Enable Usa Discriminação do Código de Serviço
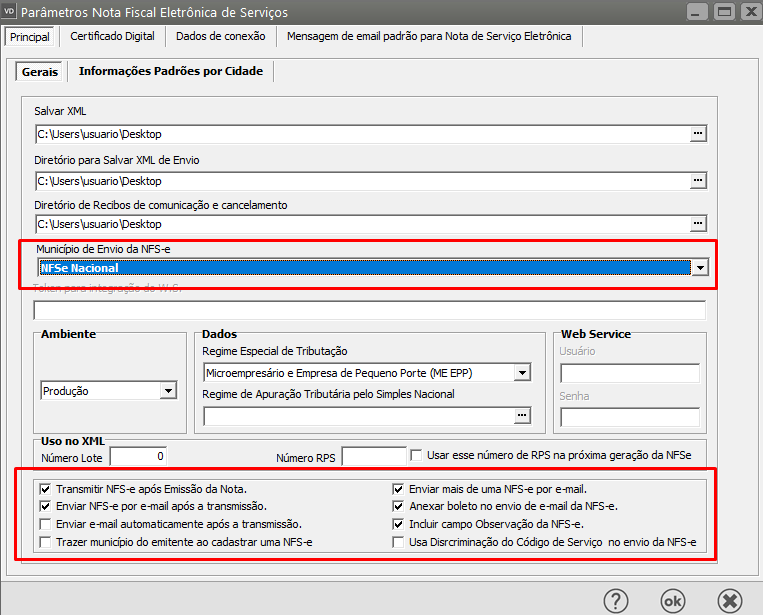 (x=398, y=542)
